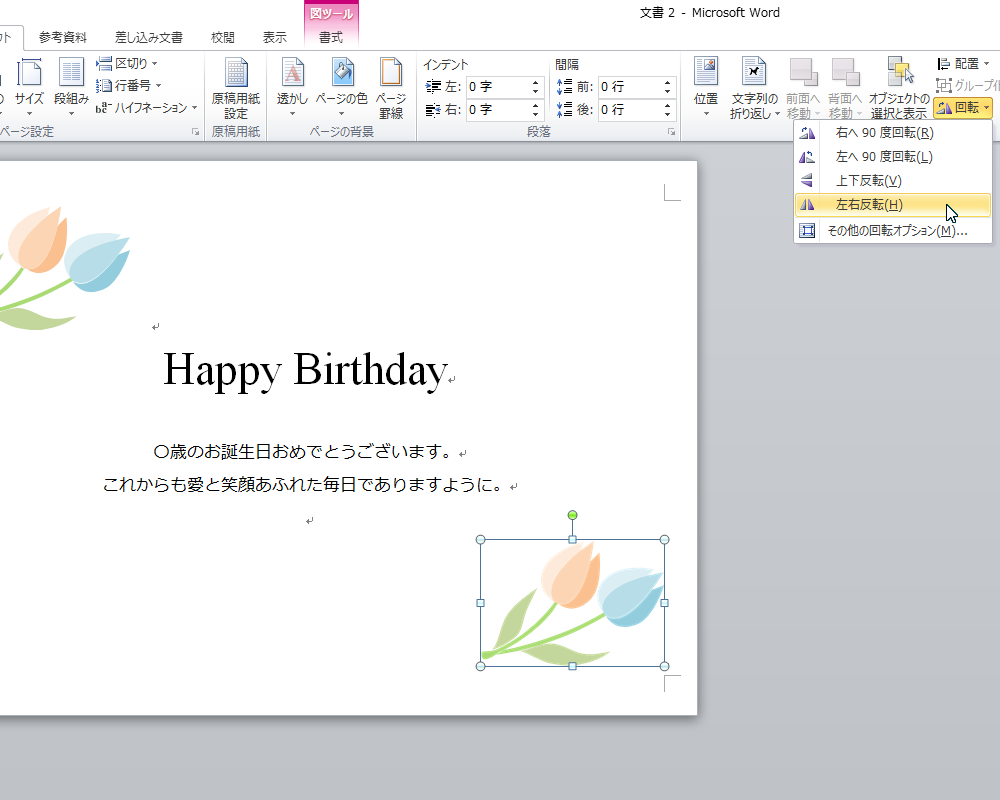Open 段落 paragraph dialog launcher
The image size is (1000, 800).
coord(671,132)
